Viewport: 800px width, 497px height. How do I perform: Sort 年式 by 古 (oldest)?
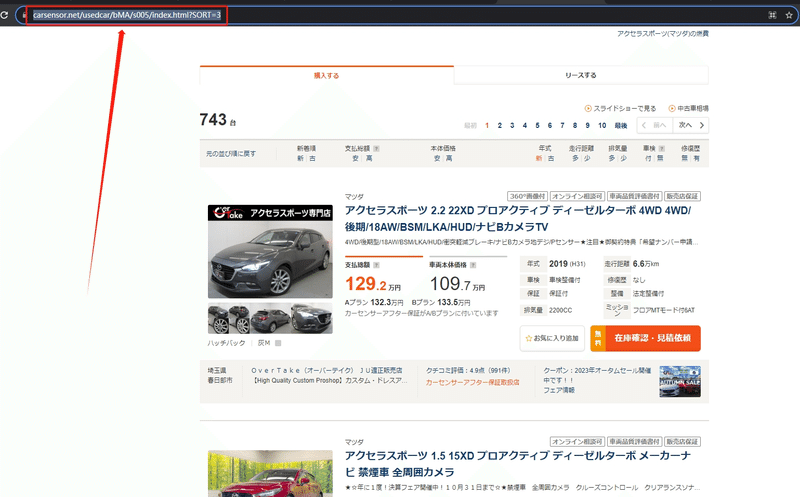point(551,159)
